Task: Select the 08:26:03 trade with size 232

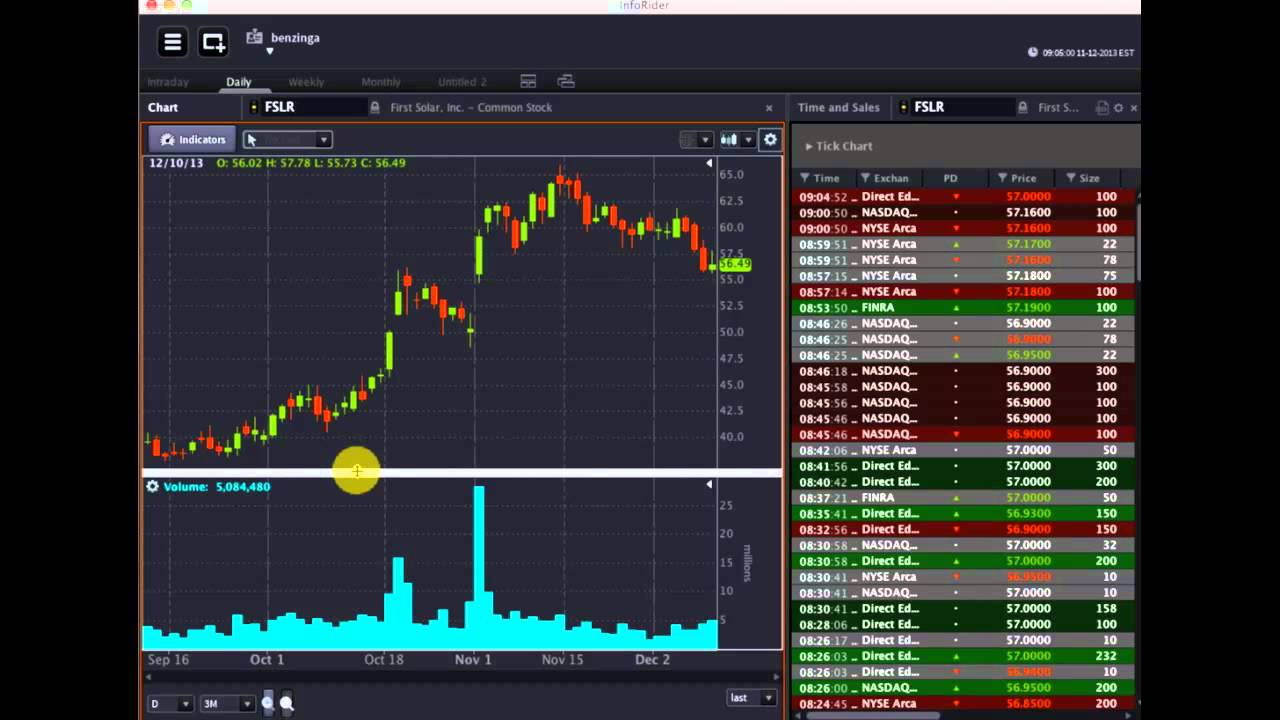Action: coord(963,656)
